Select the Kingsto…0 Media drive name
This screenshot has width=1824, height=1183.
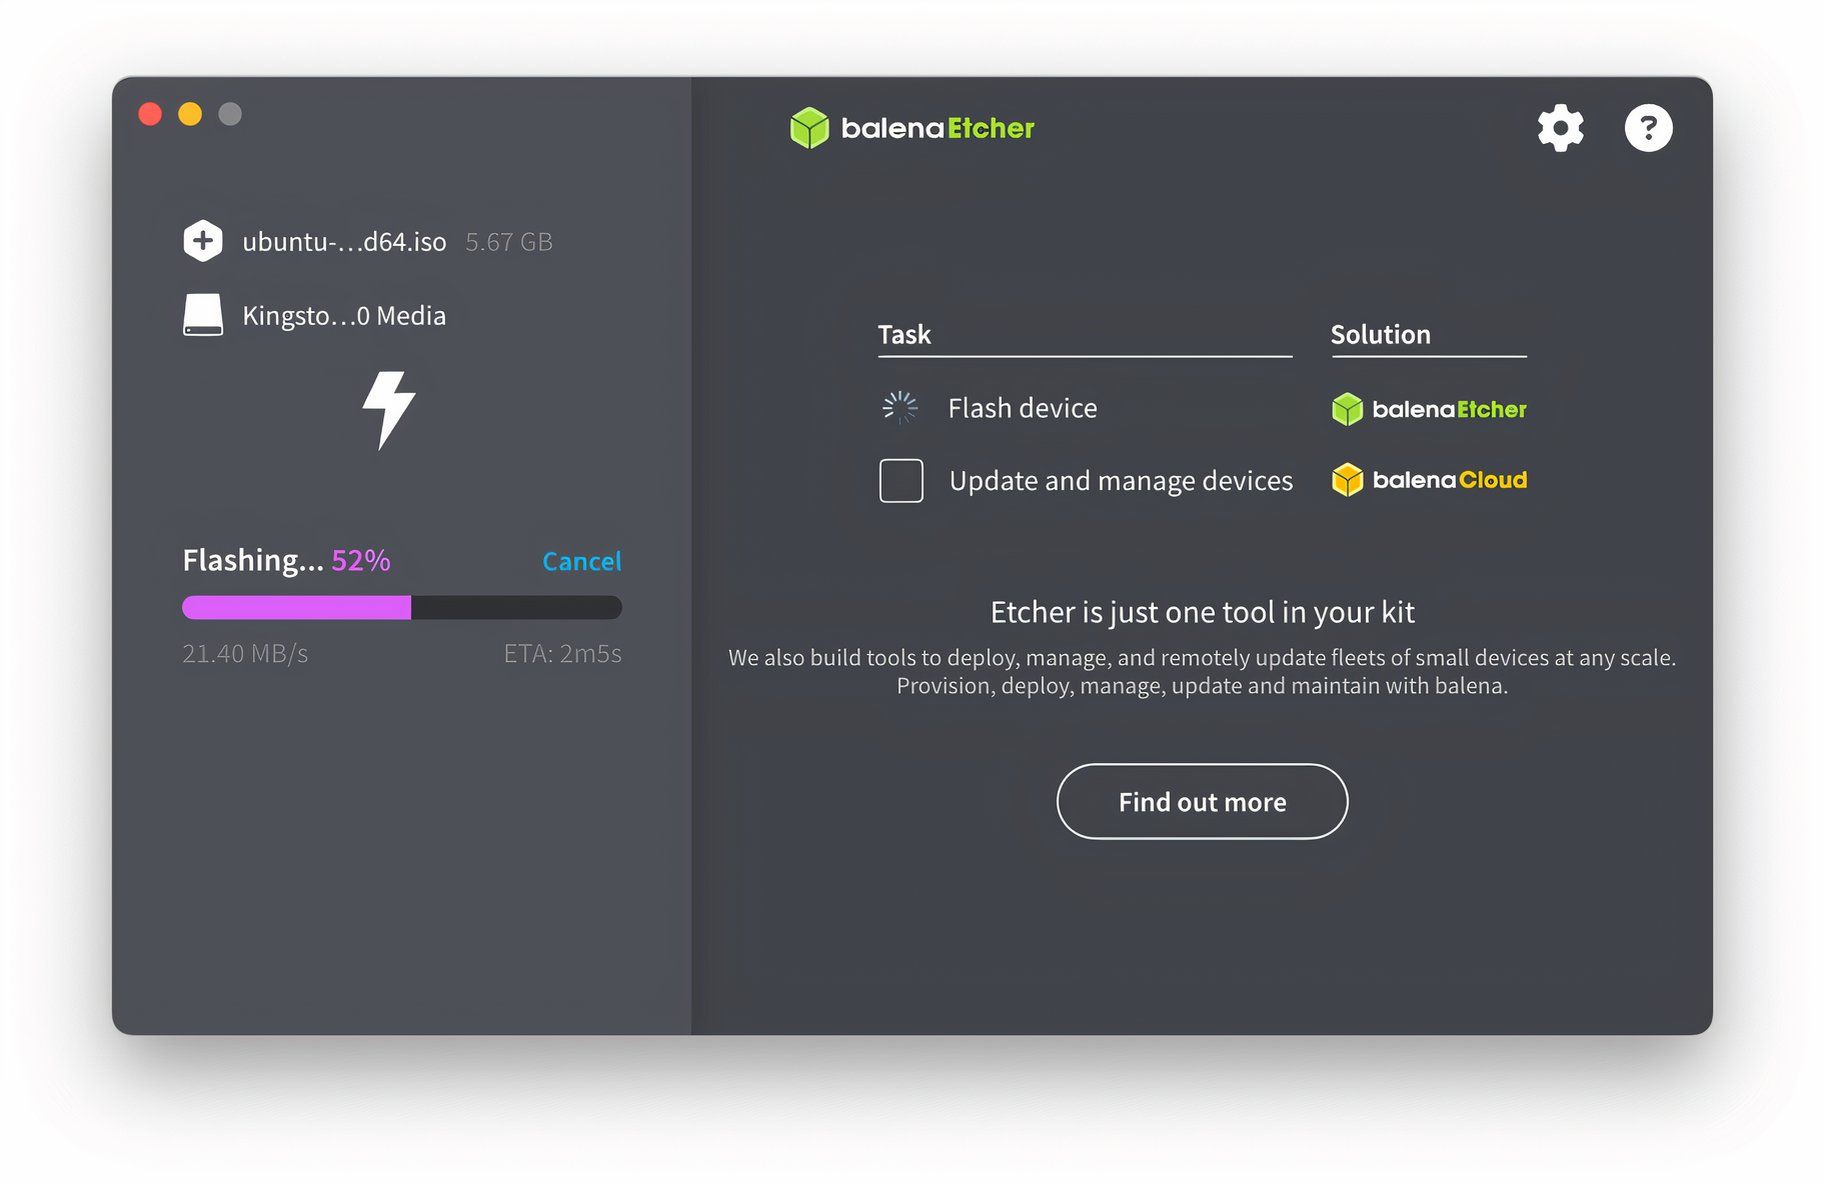pyautogui.click(x=344, y=316)
